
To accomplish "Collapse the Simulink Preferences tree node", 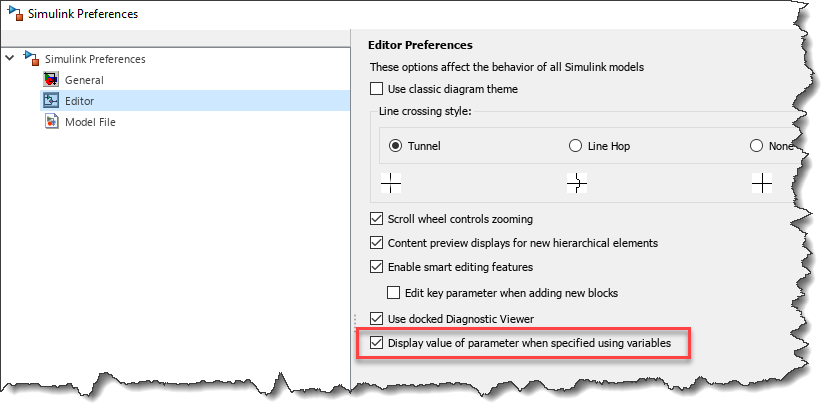I will coord(10,59).
